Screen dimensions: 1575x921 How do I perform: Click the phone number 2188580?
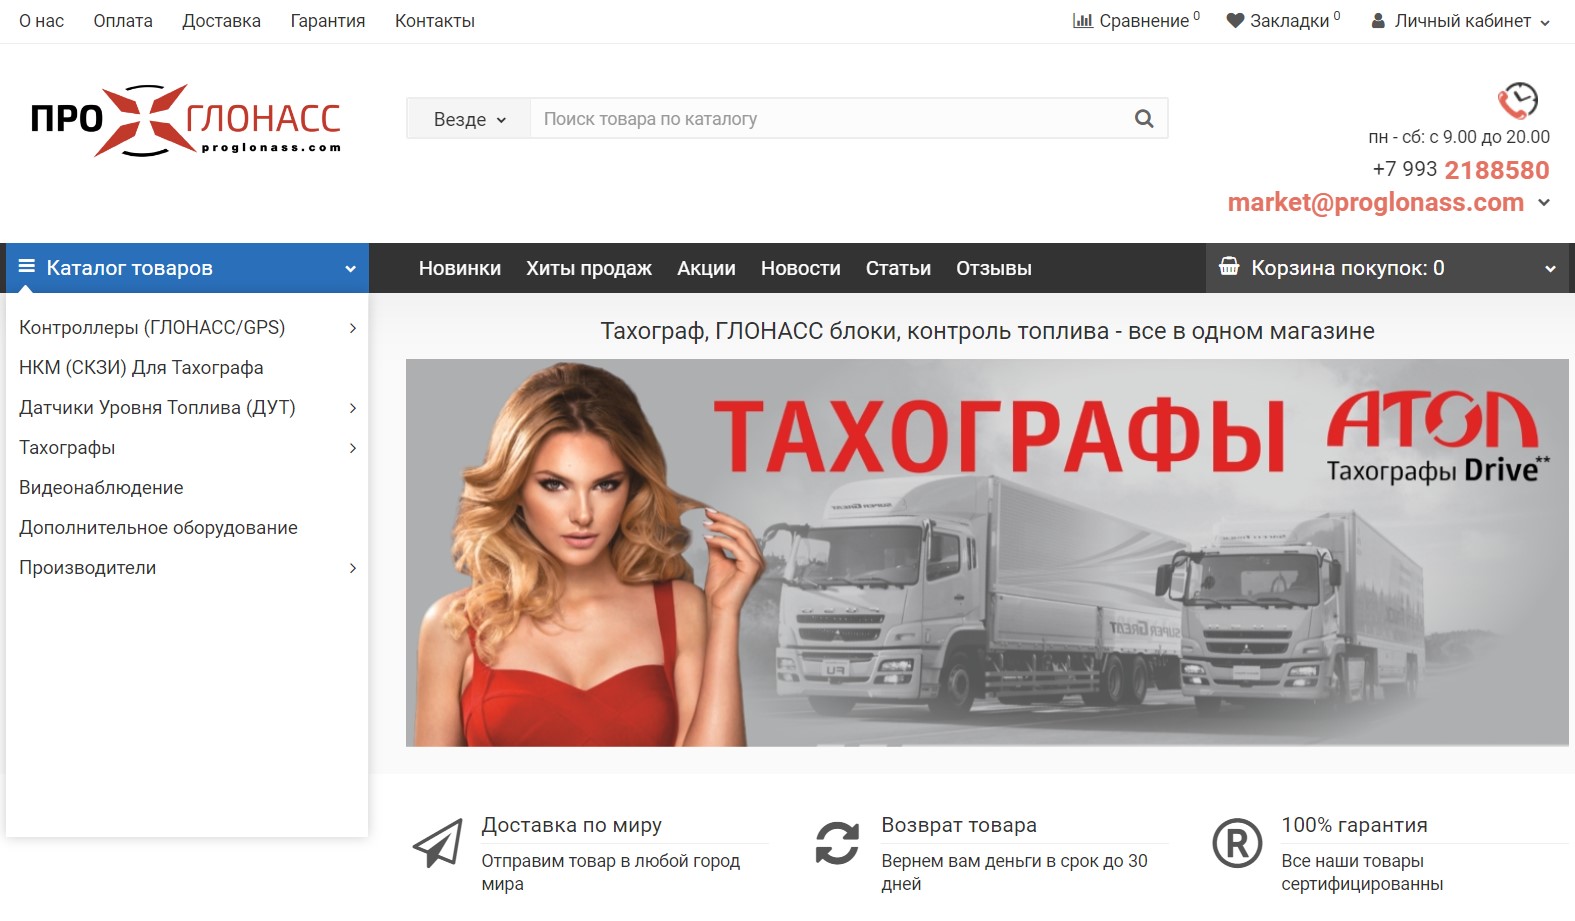[x=1497, y=170]
